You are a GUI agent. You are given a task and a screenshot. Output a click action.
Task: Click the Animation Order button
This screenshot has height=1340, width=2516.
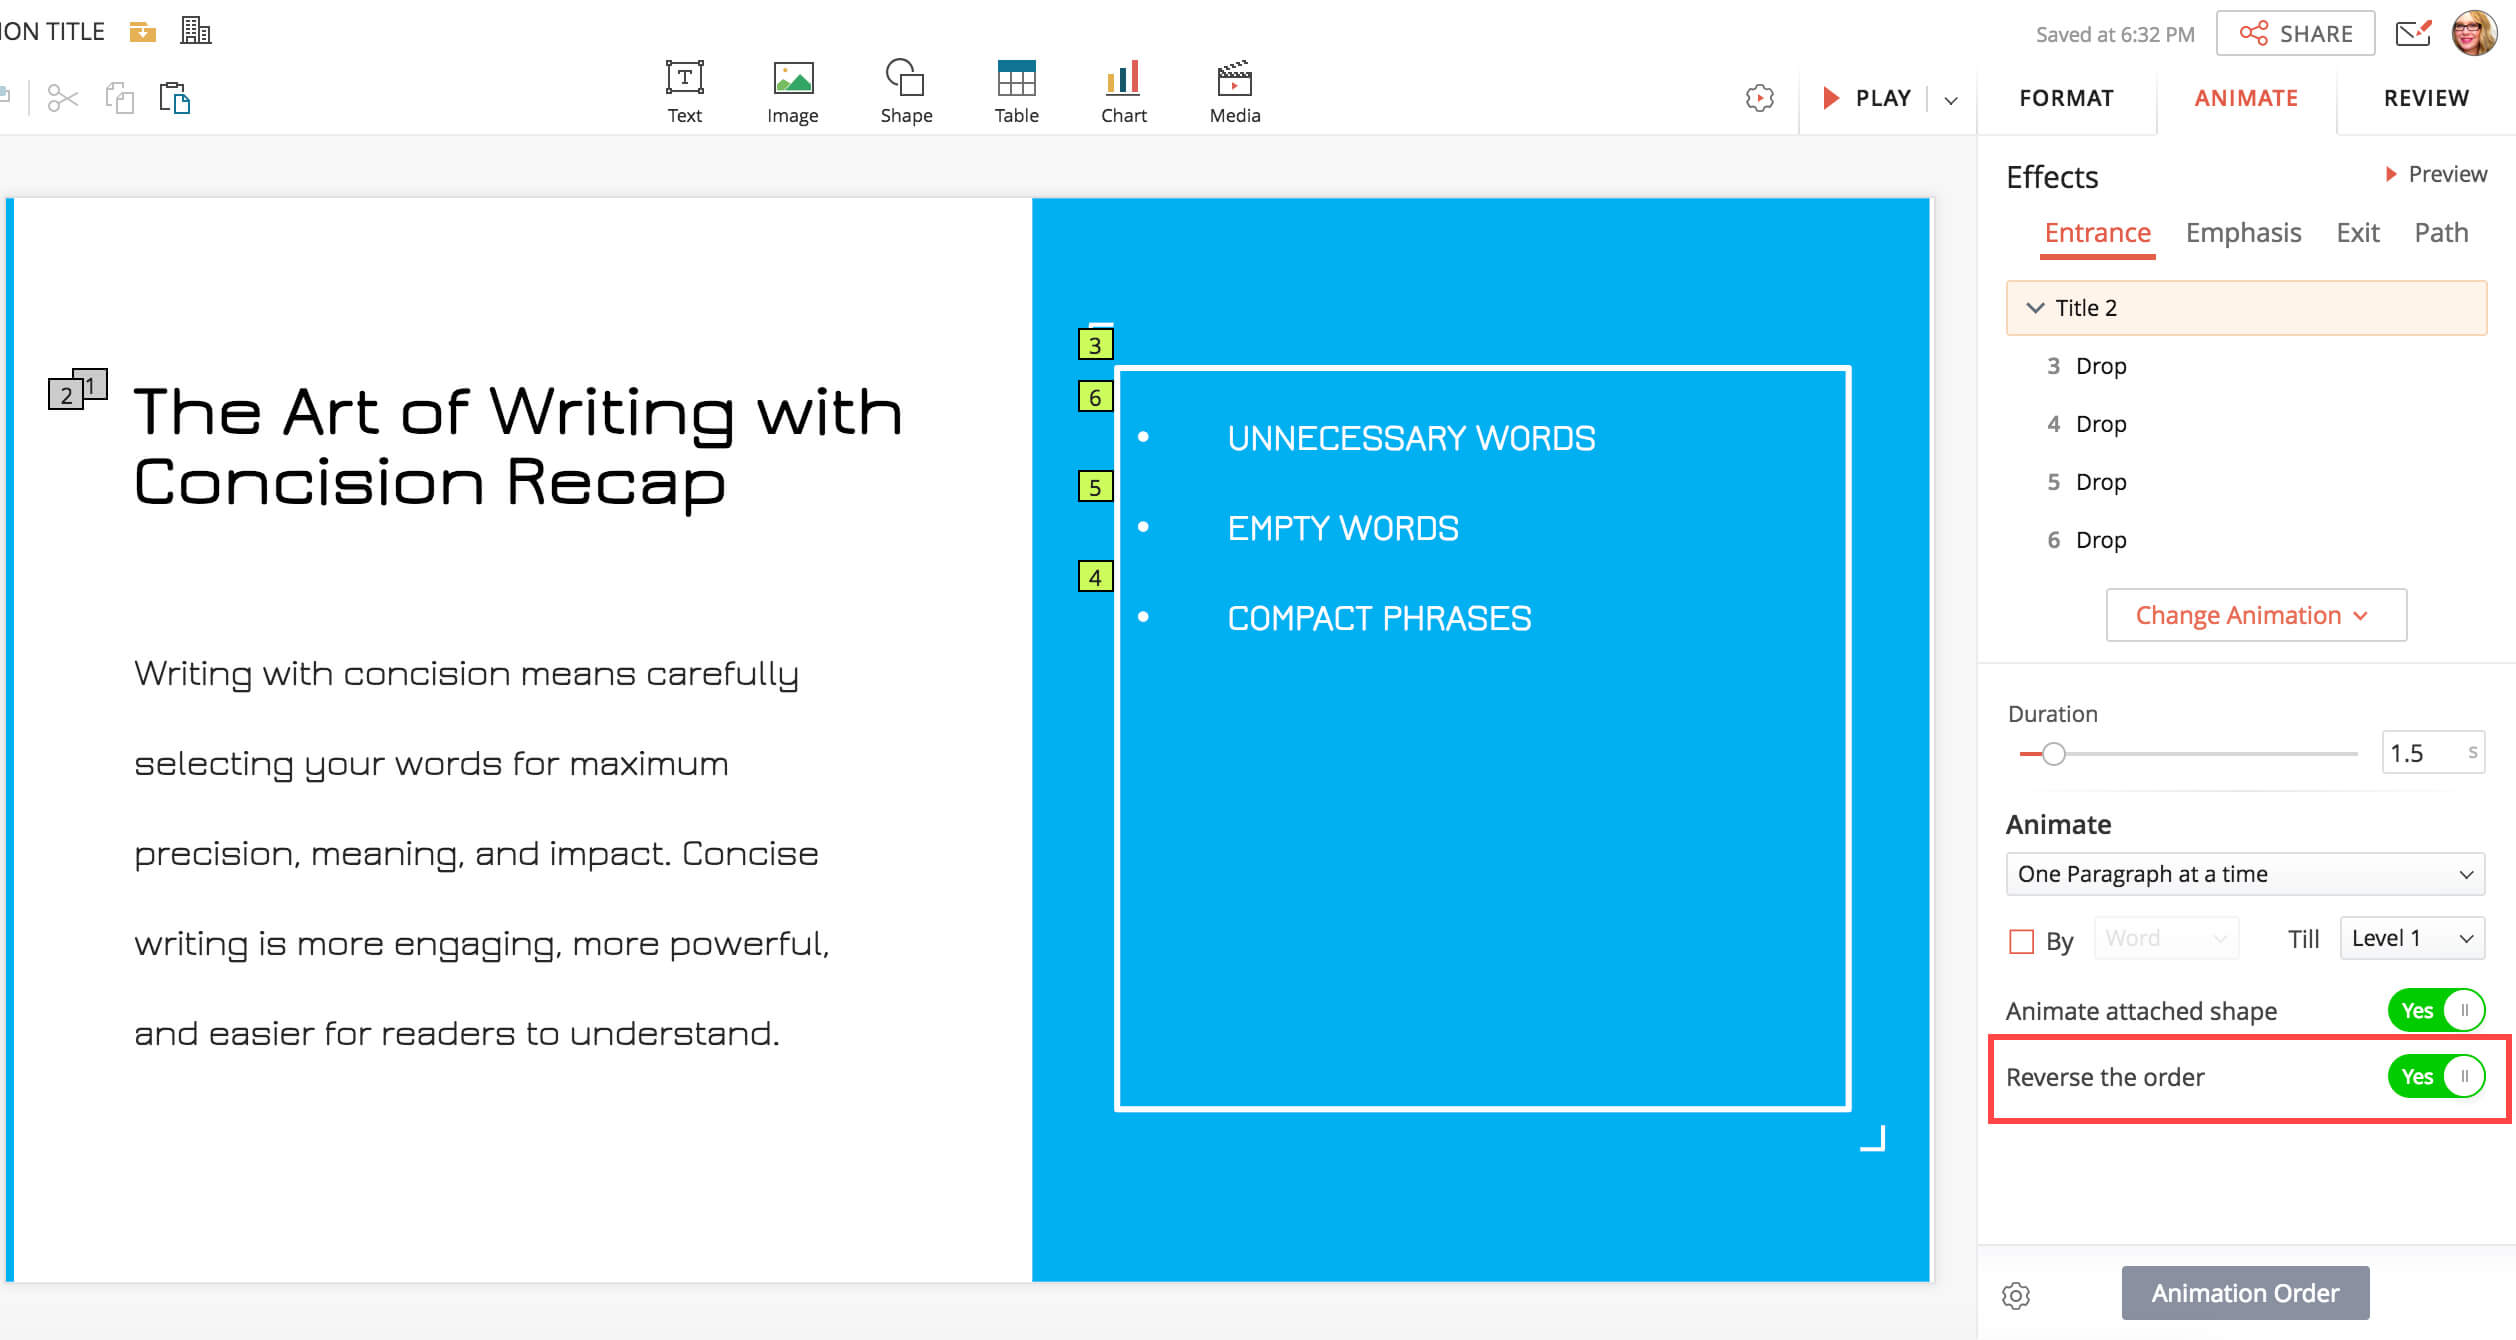(2244, 1293)
